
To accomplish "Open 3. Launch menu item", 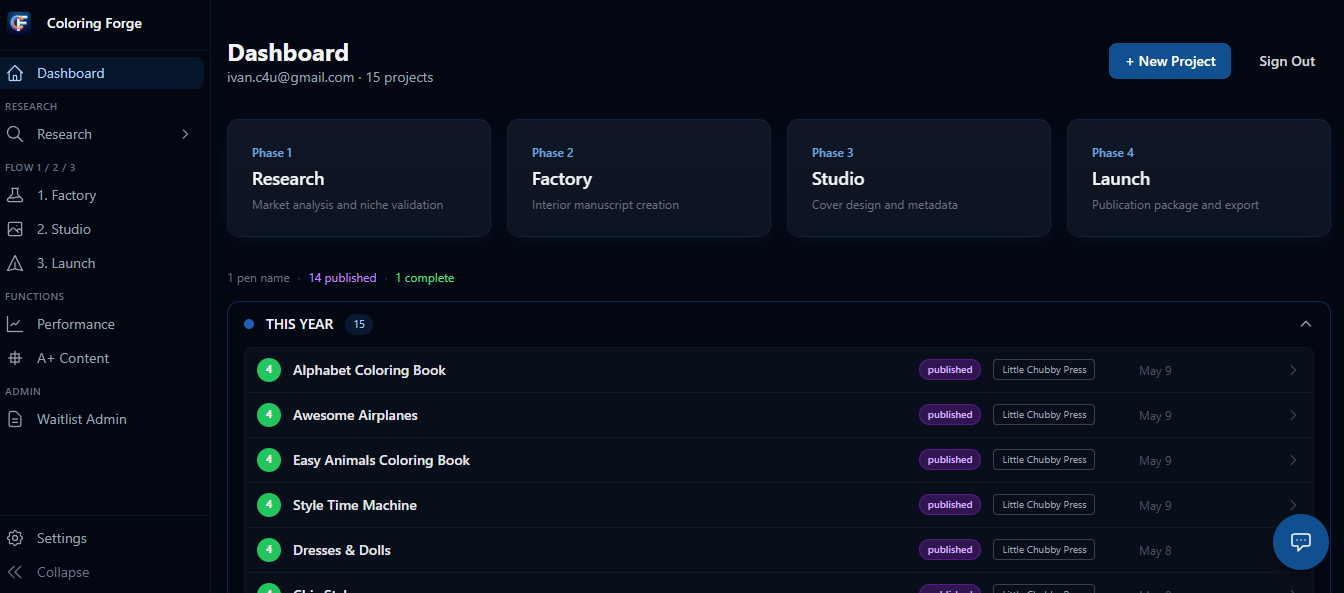I will point(102,263).
